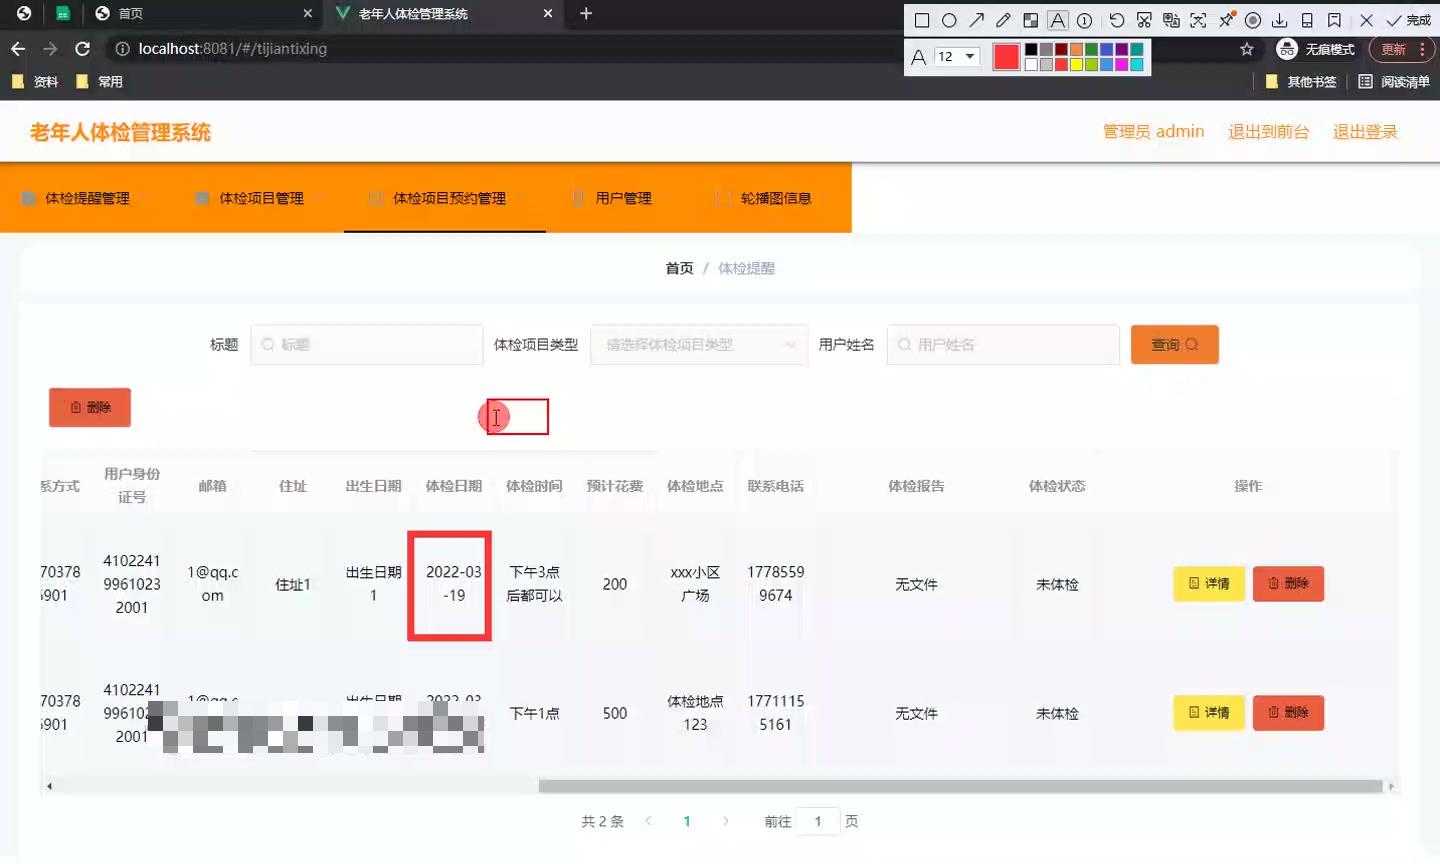
Task: Open a new browser tab
Action: 586,13
